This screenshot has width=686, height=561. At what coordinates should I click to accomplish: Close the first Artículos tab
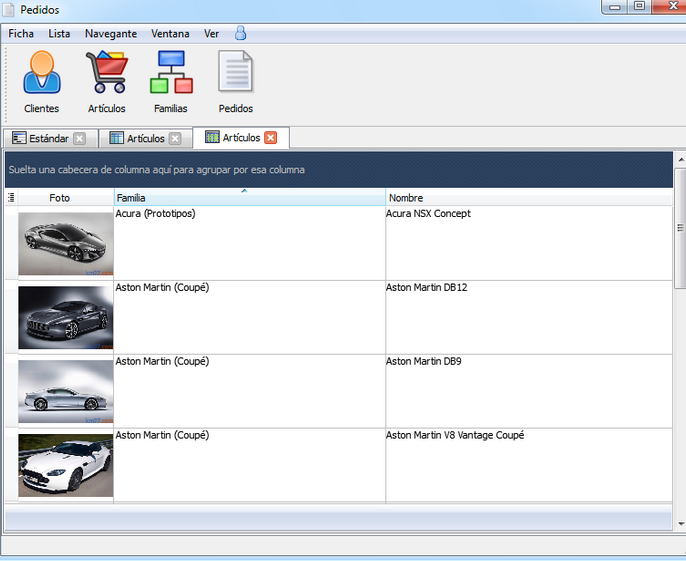pyautogui.click(x=175, y=139)
